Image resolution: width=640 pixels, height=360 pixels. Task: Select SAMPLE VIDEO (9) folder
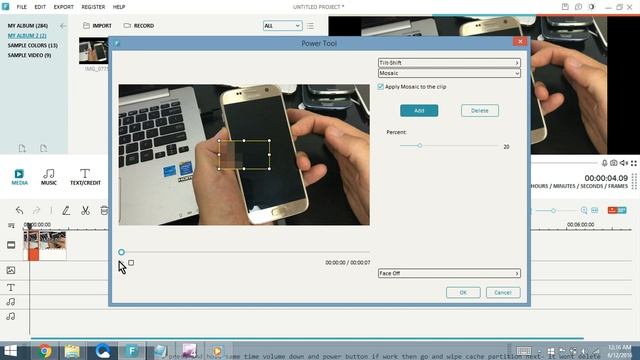pyautogui.click(x=29, y=55)
